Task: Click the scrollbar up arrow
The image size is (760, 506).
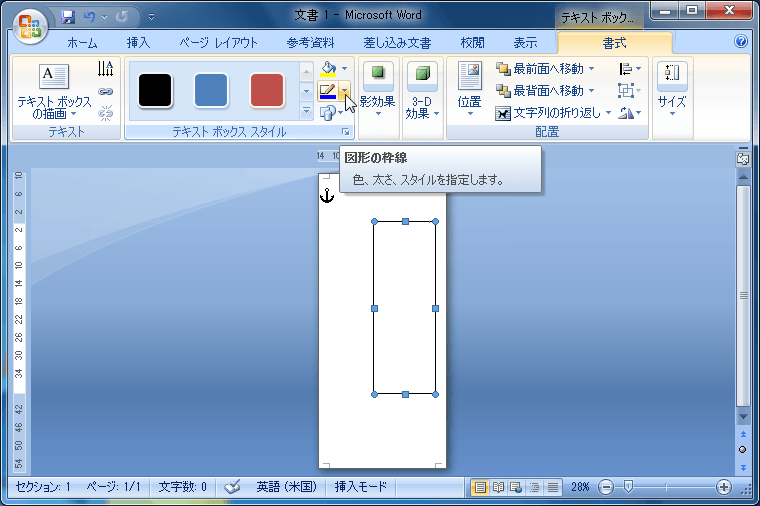Action: (x=743, y=177)
